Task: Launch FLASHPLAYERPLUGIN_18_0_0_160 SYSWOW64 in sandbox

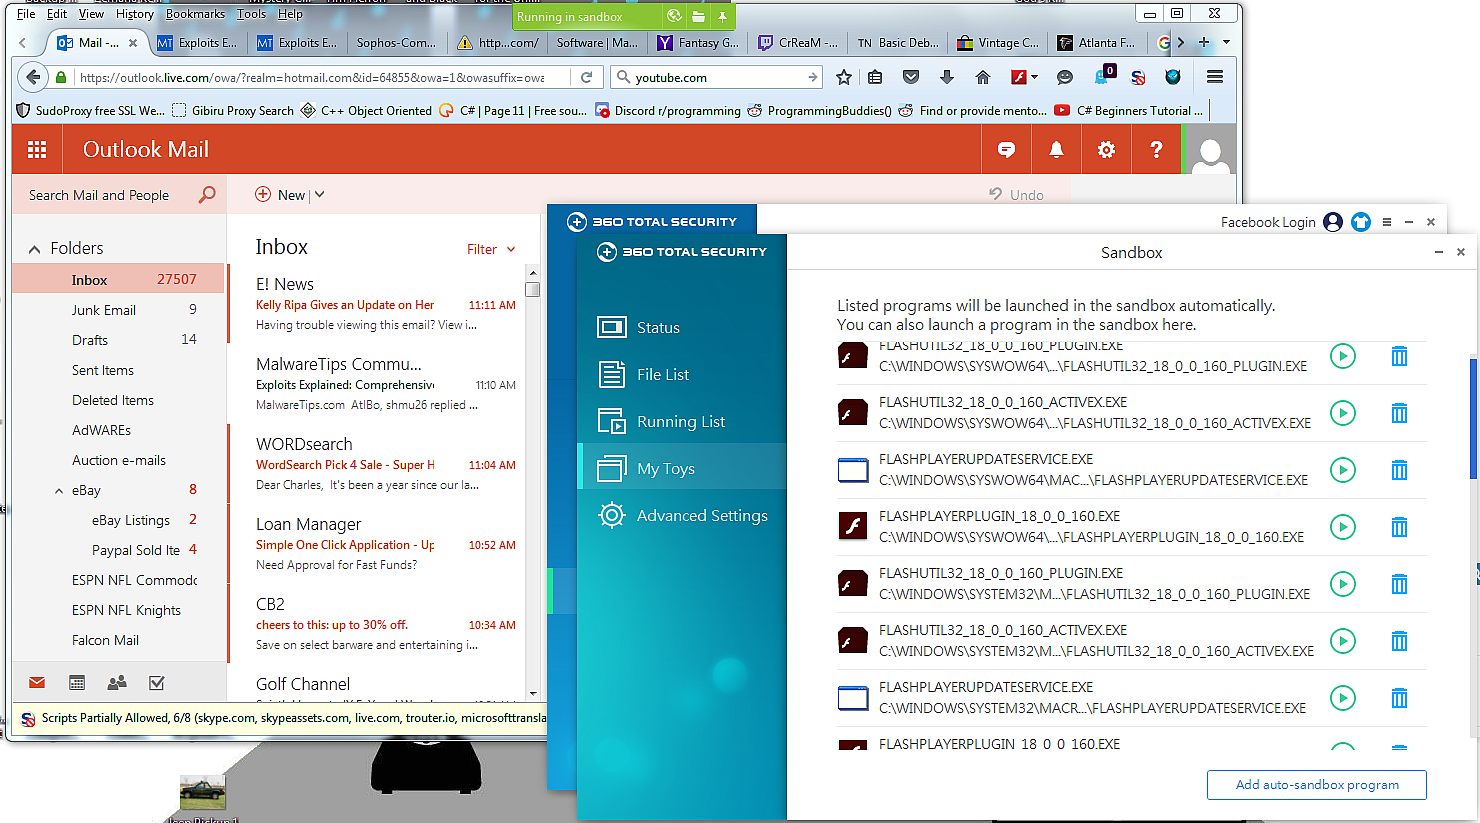Action: [1343, 527]
